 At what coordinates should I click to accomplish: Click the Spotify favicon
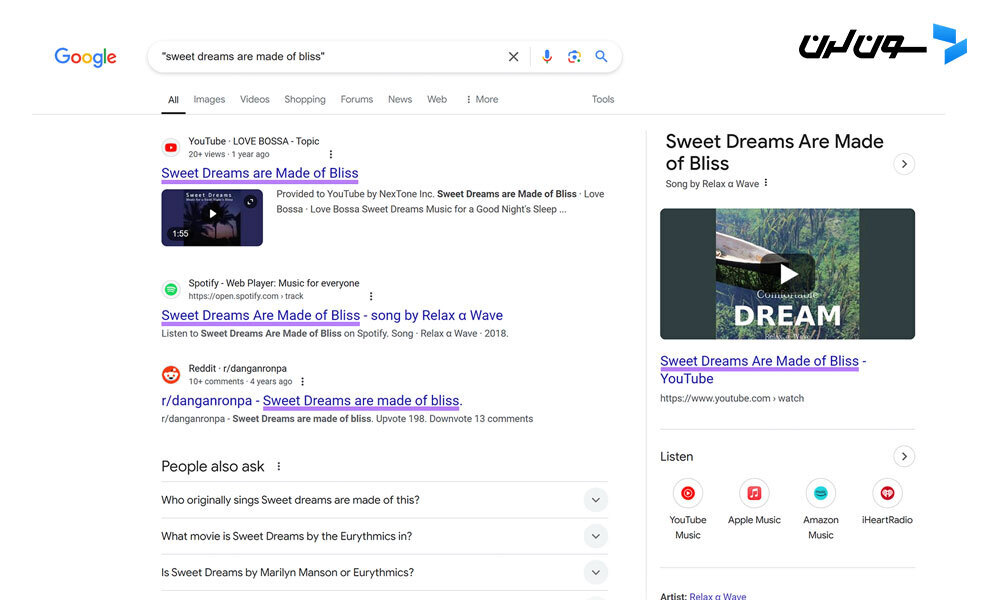(x=171, y=290)
